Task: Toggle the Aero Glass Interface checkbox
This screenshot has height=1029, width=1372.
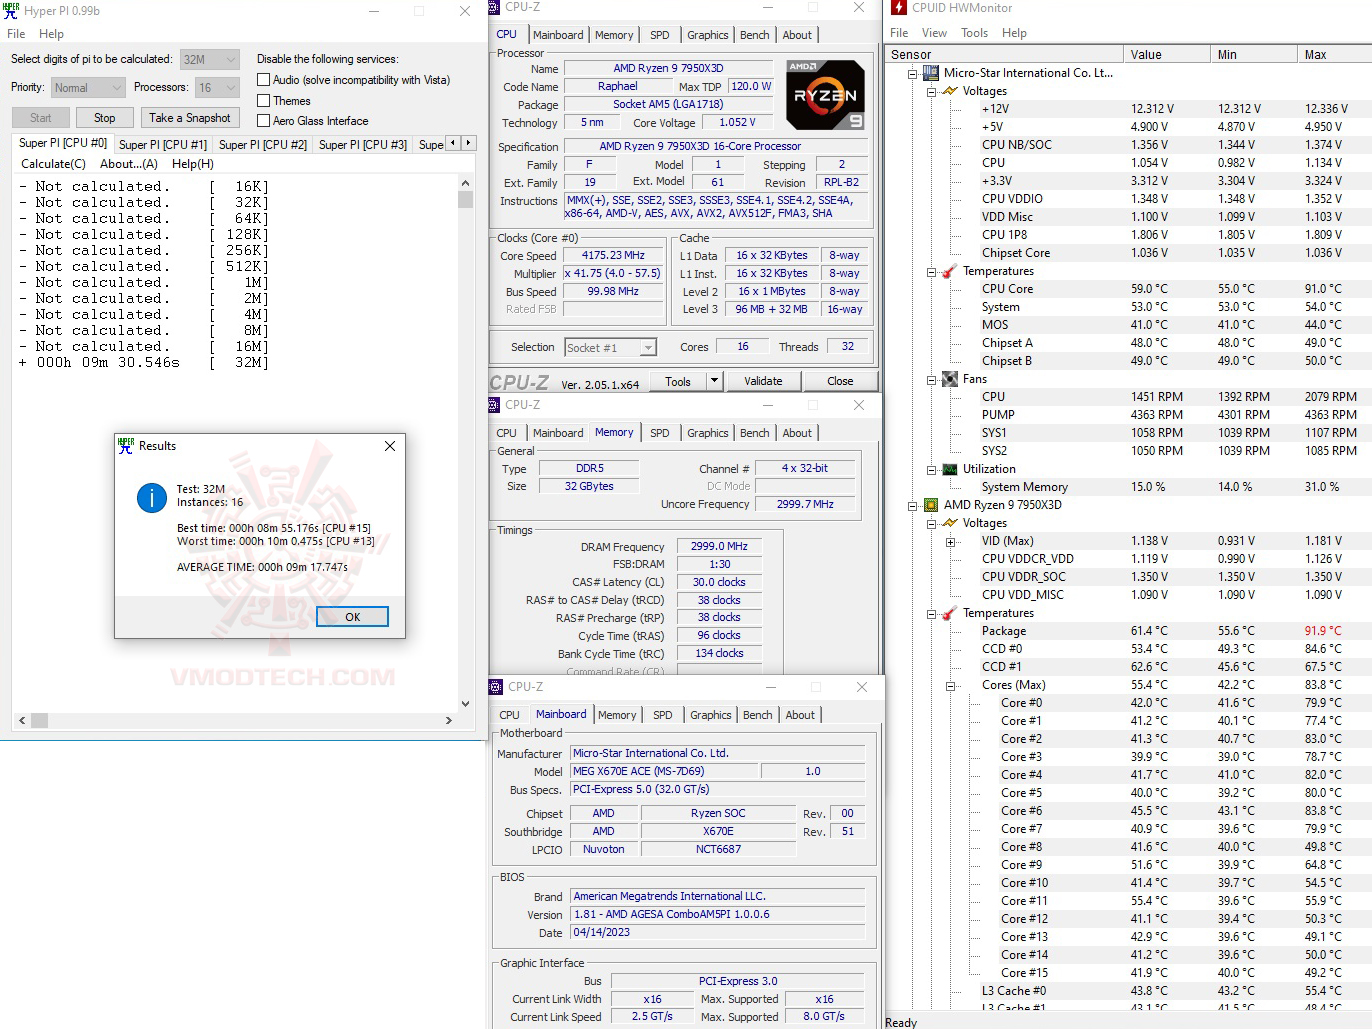Action: pyautogui.click(x=264, y=121)
